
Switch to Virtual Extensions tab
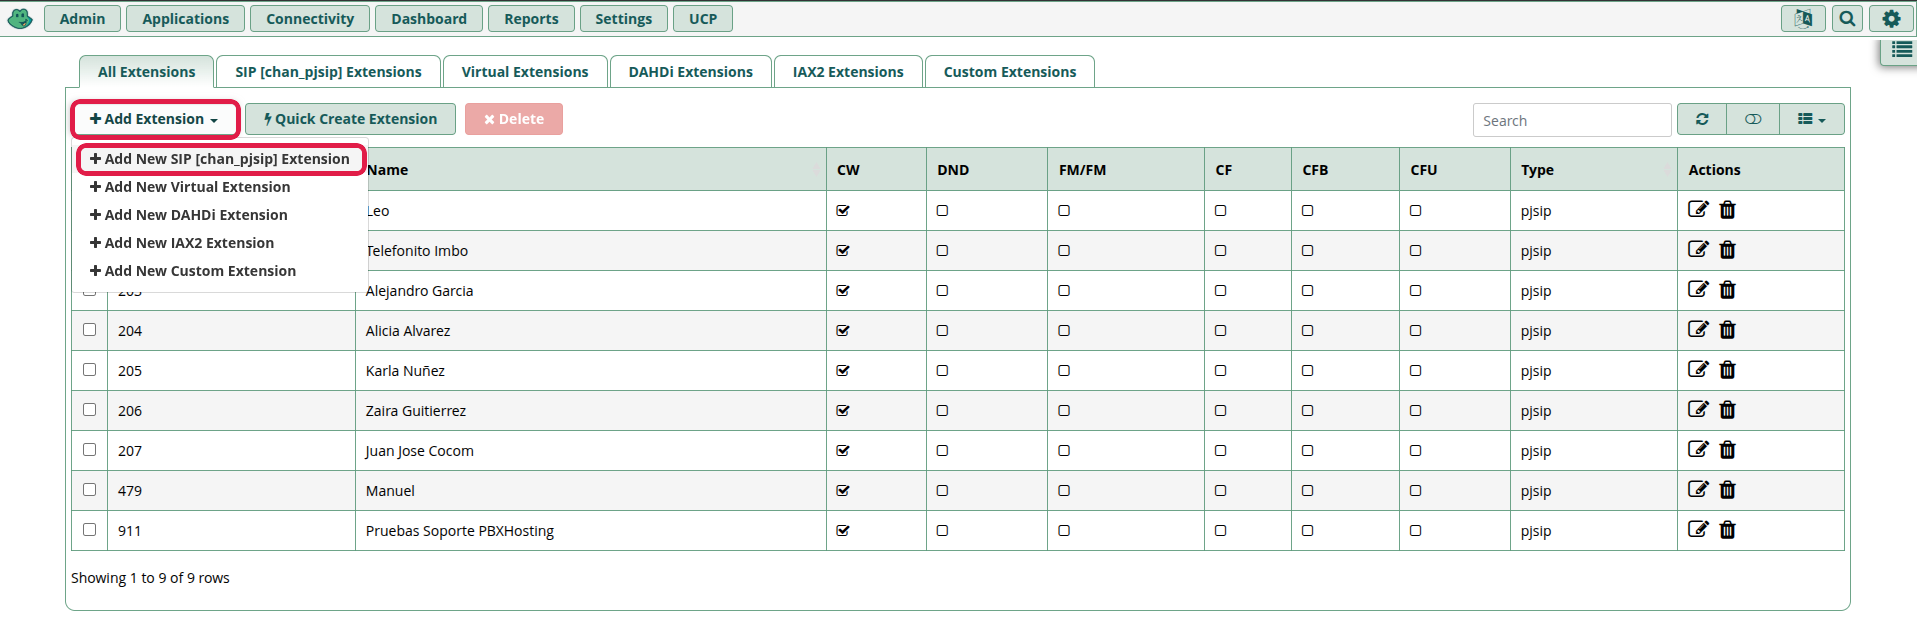(x=525, y=72)
